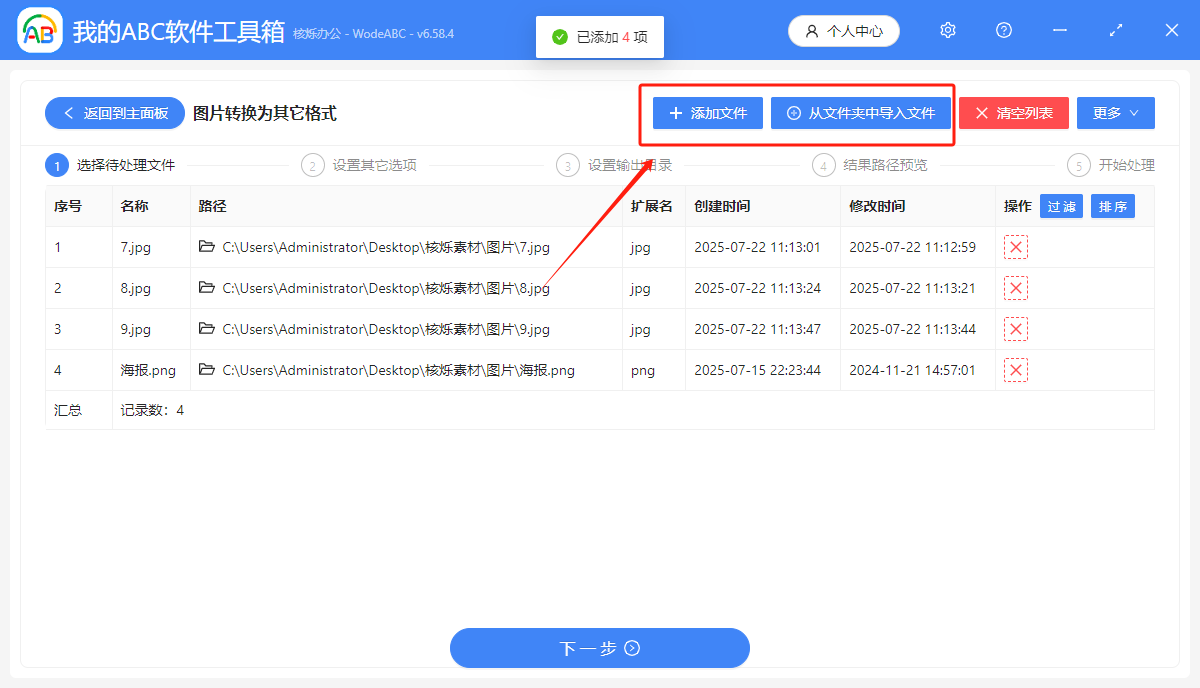Proceed by clicking 下一步
Screen dimensions: 1200x688
click(x=600, y=648)
